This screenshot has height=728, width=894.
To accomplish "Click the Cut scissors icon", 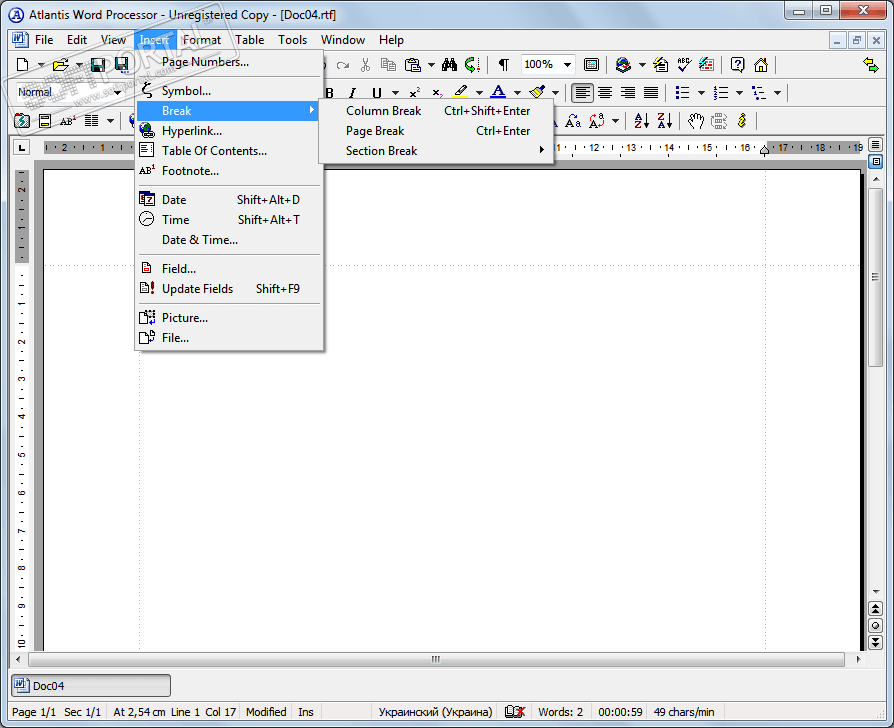I will (365, 64).
